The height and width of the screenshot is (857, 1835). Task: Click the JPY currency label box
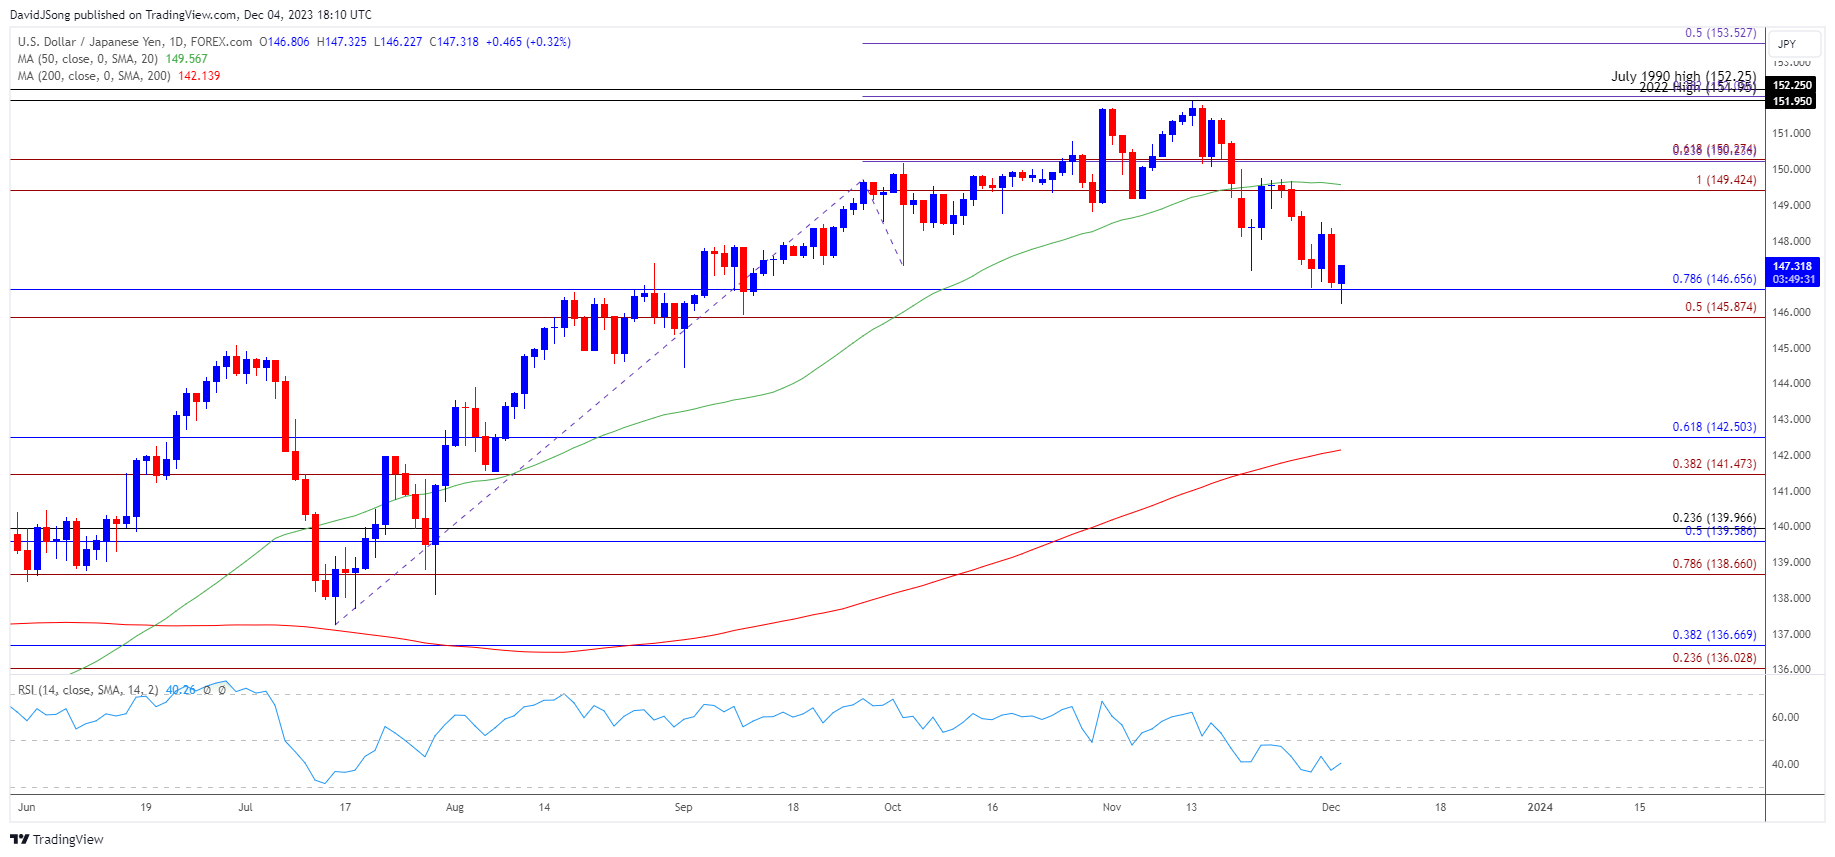pos(1794,44)
